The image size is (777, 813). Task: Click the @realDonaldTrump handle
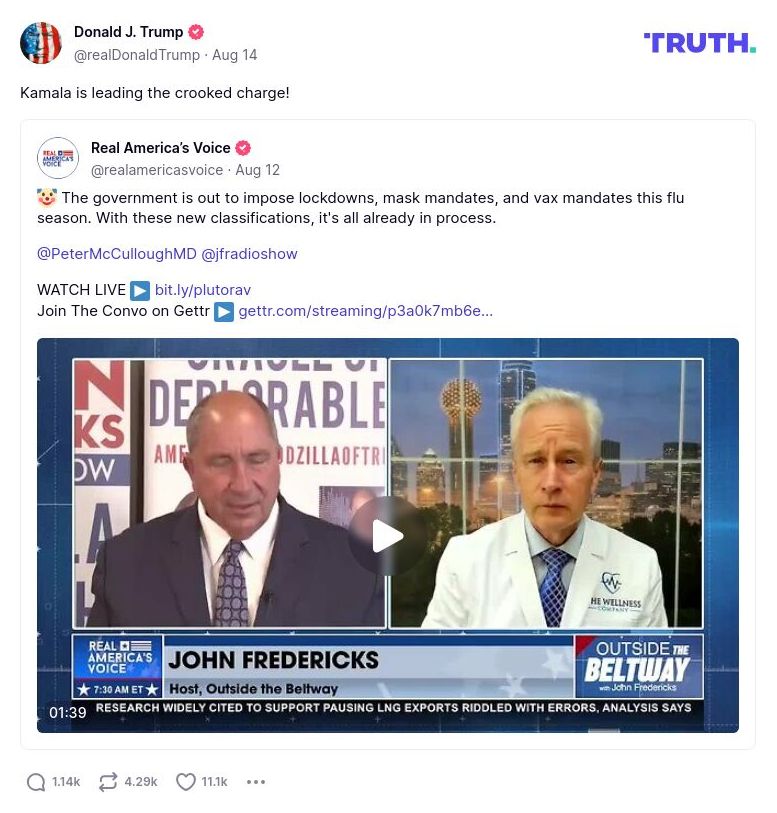[137, 55]
